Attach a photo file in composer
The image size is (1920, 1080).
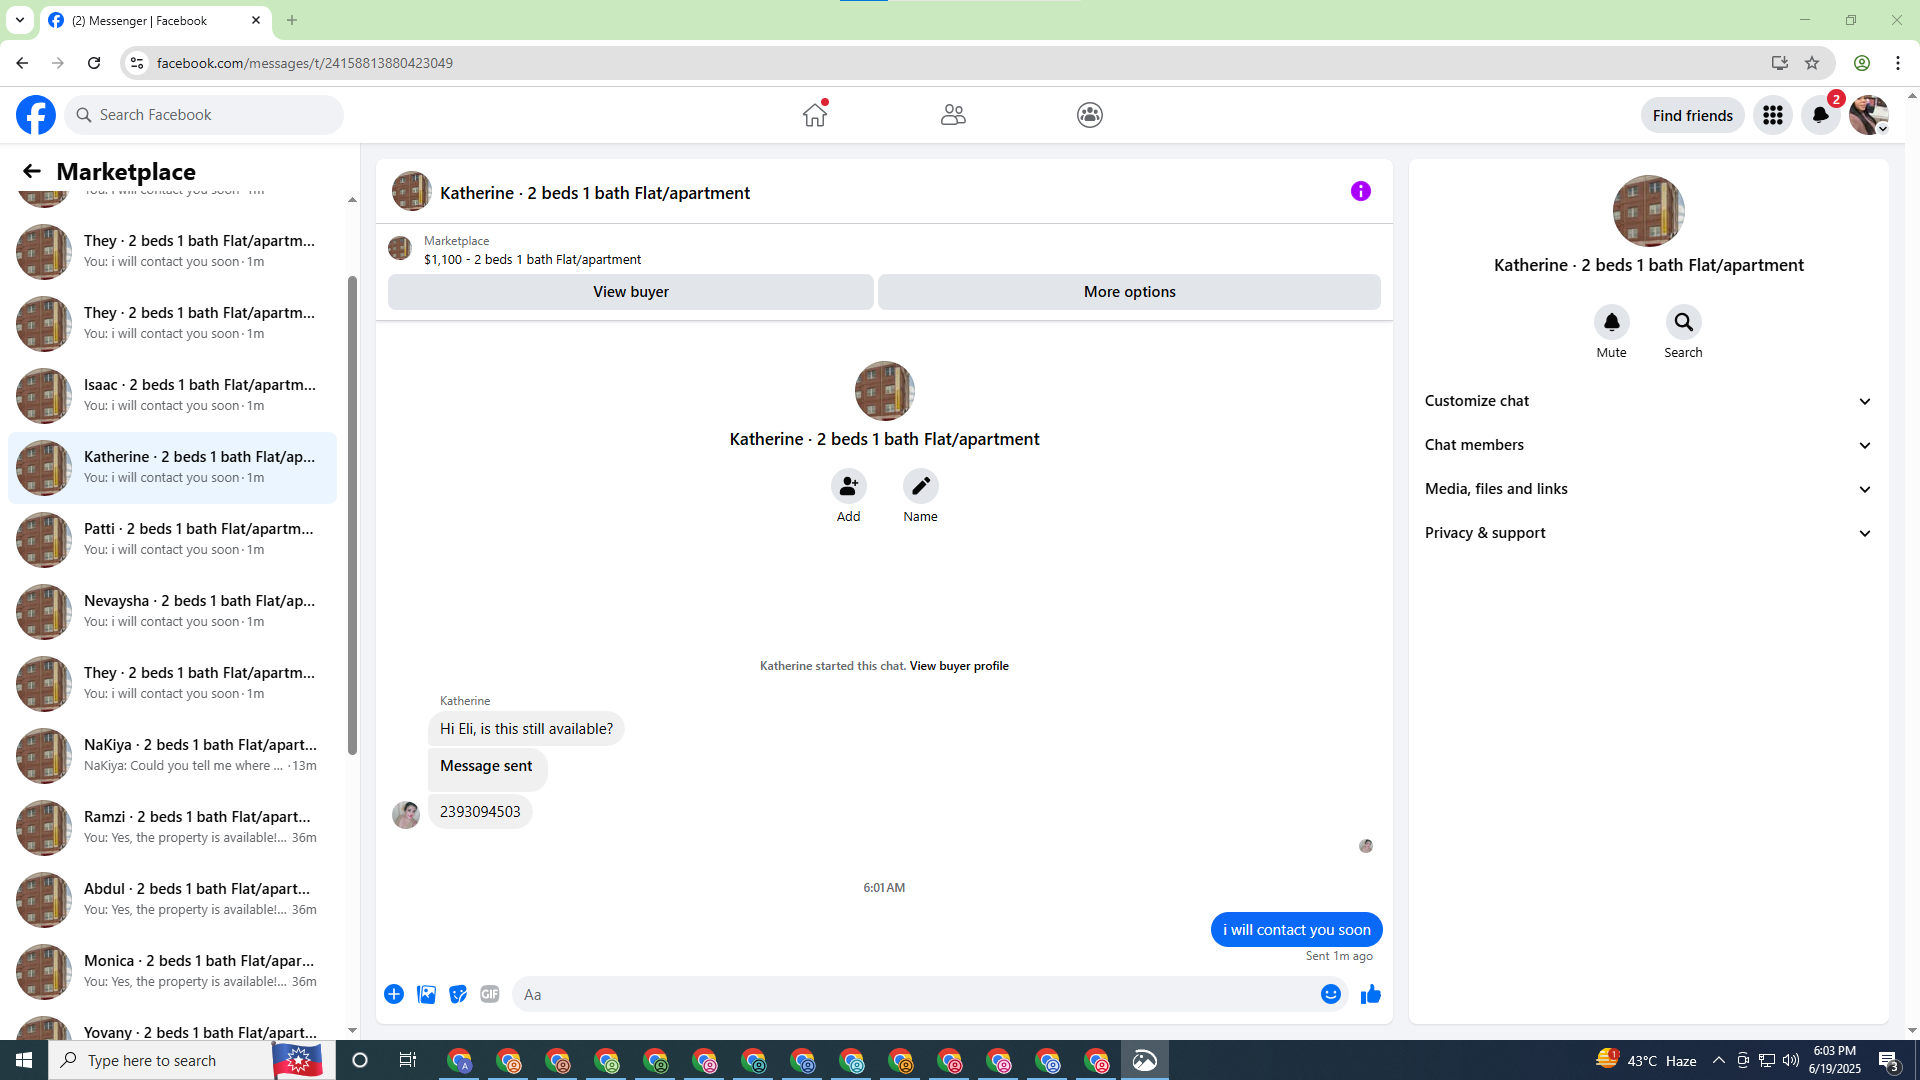426,994
